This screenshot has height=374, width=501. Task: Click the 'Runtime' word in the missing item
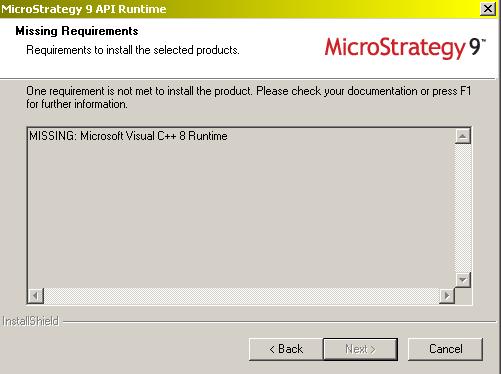click(208, 136)
